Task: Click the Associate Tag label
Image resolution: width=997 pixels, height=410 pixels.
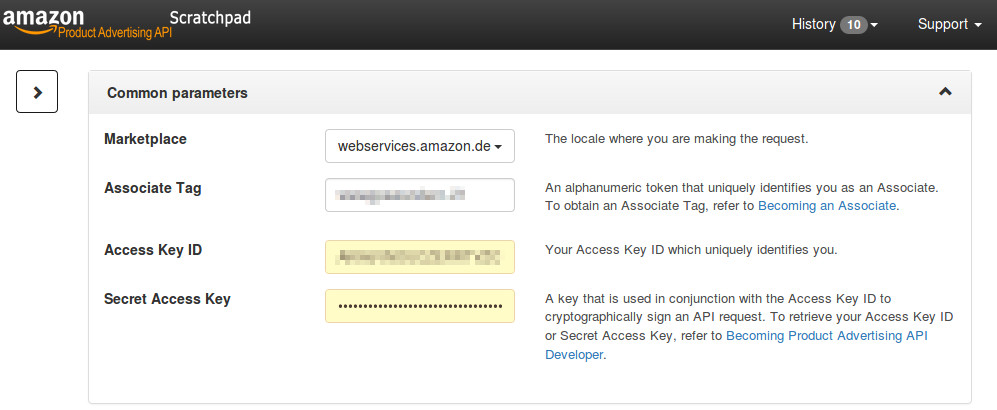Action: (153, 188)
